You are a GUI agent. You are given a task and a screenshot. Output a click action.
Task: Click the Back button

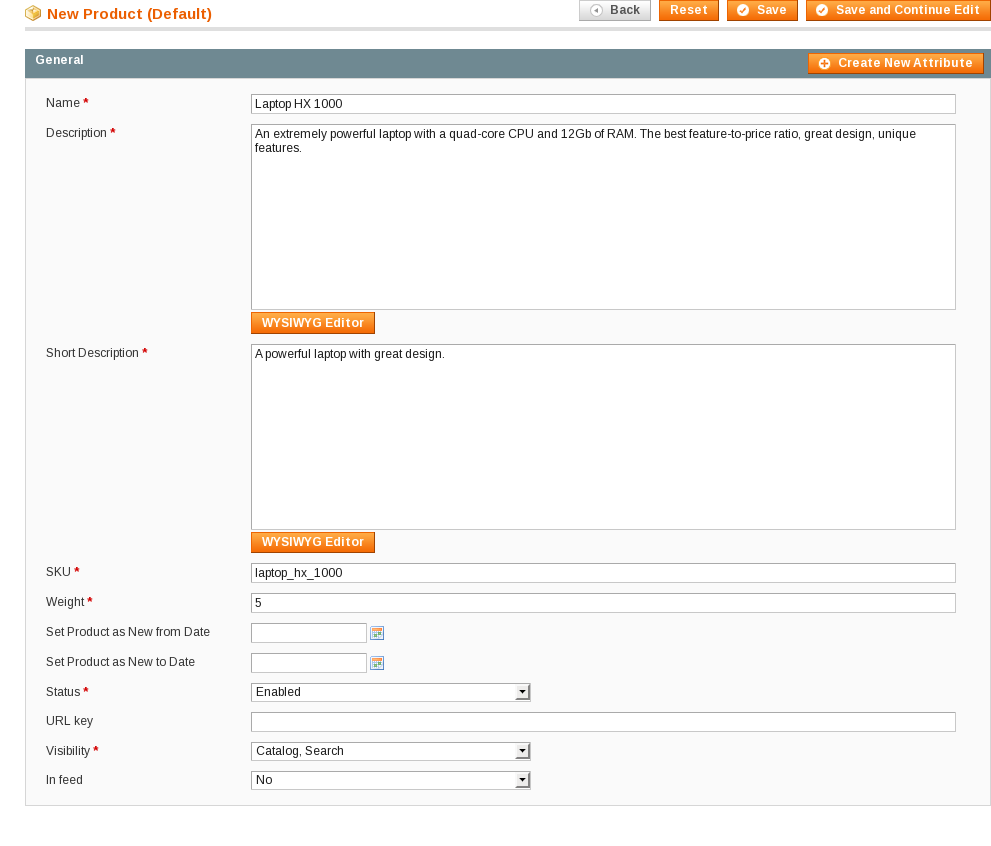(614, 10)
